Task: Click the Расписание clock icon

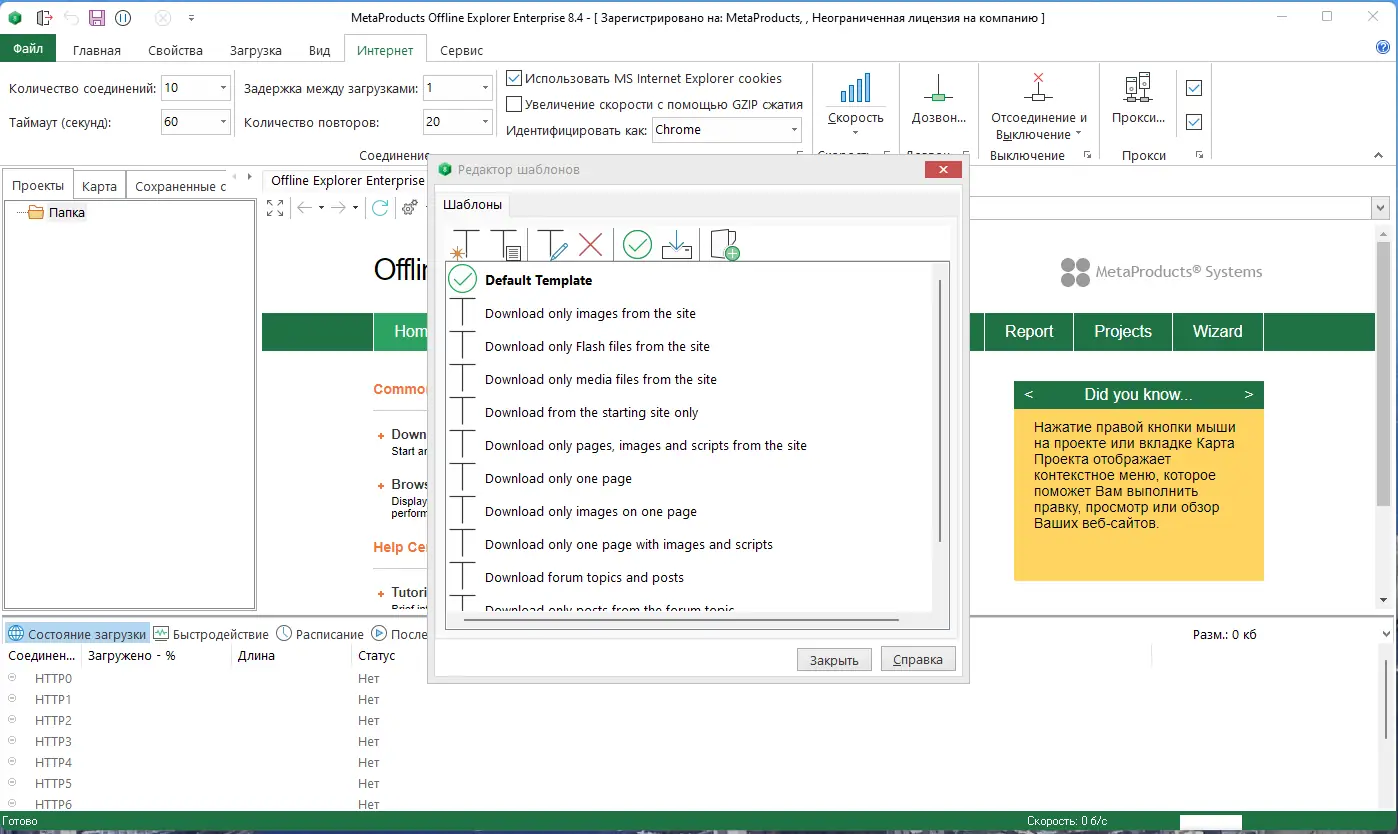Action: 284,633
